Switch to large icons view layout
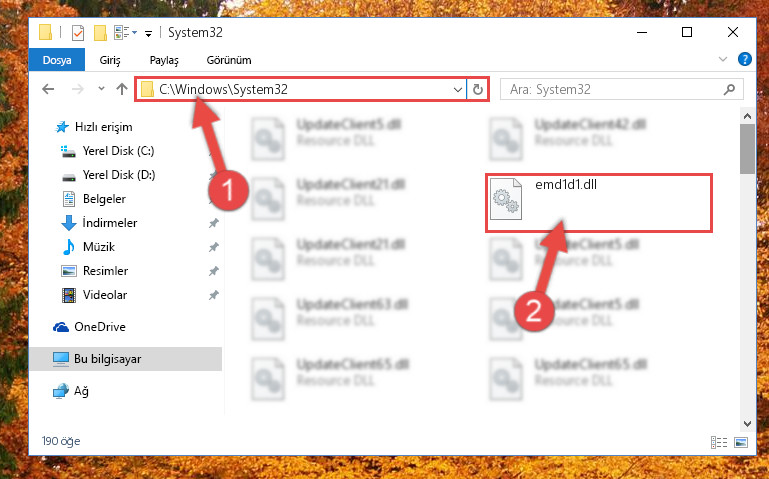 pyautogui.click(x=741, y=442)
